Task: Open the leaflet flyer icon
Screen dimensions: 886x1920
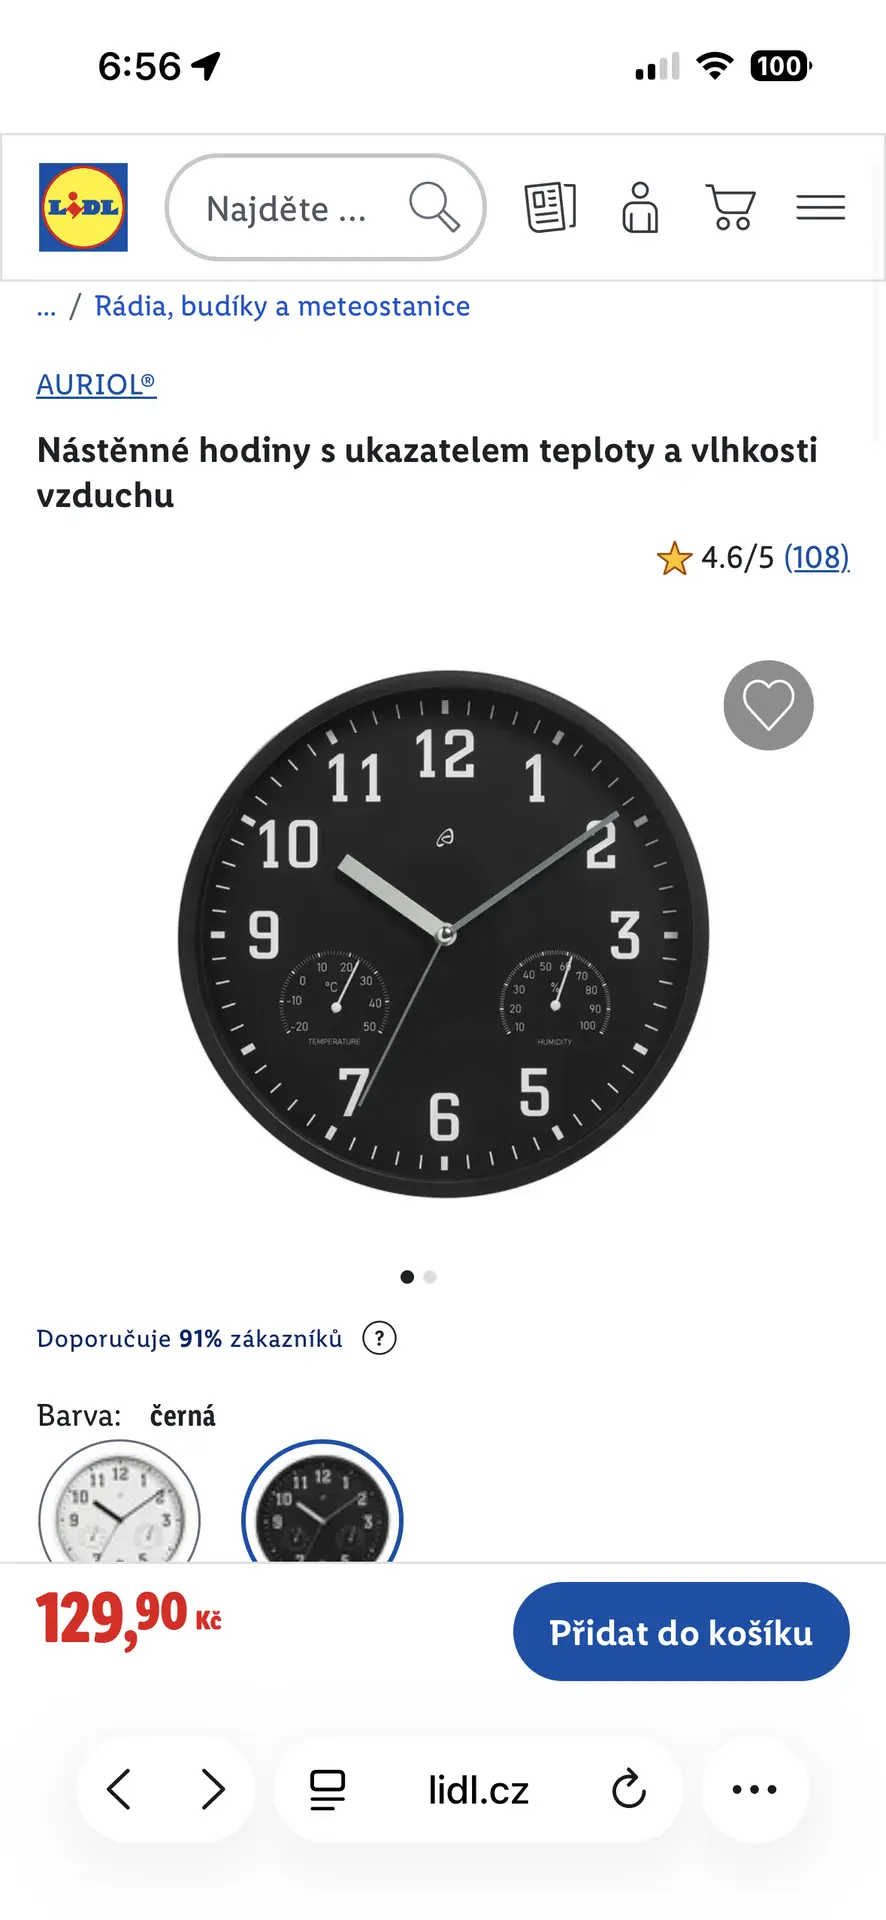Action: (x=550, y=207)
